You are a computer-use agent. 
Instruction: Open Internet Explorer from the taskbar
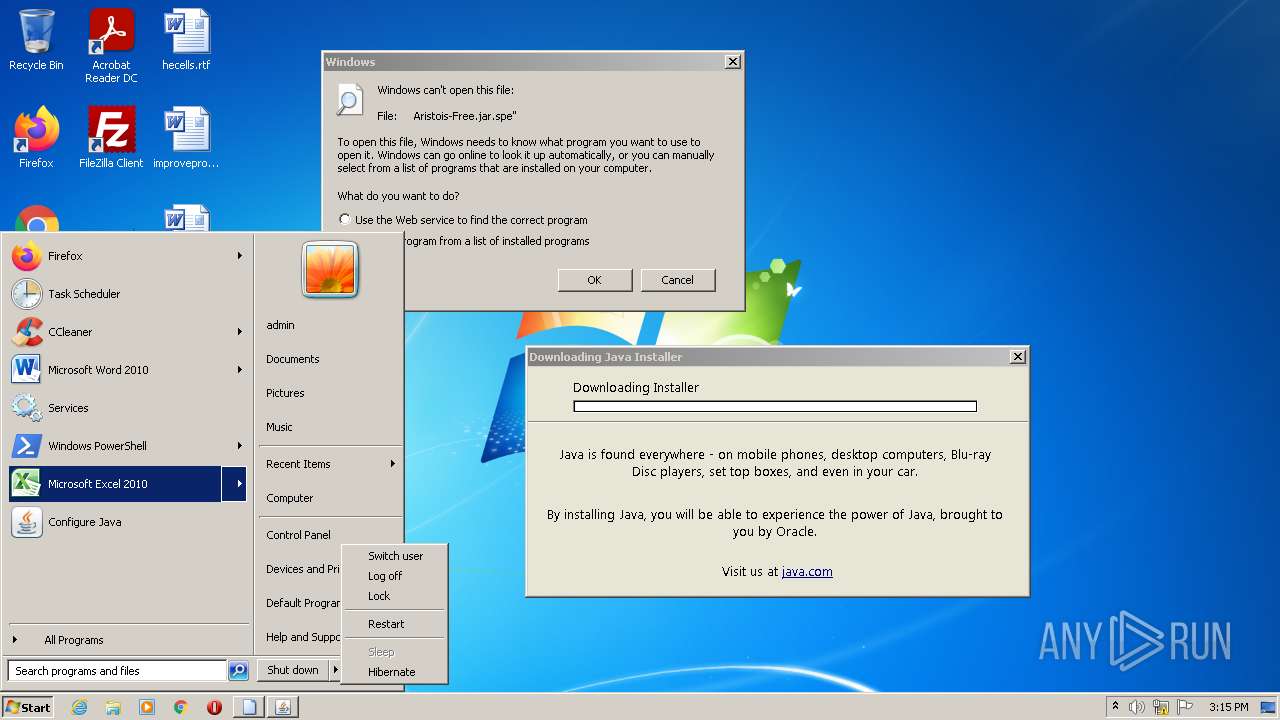(x=79, y=707)
